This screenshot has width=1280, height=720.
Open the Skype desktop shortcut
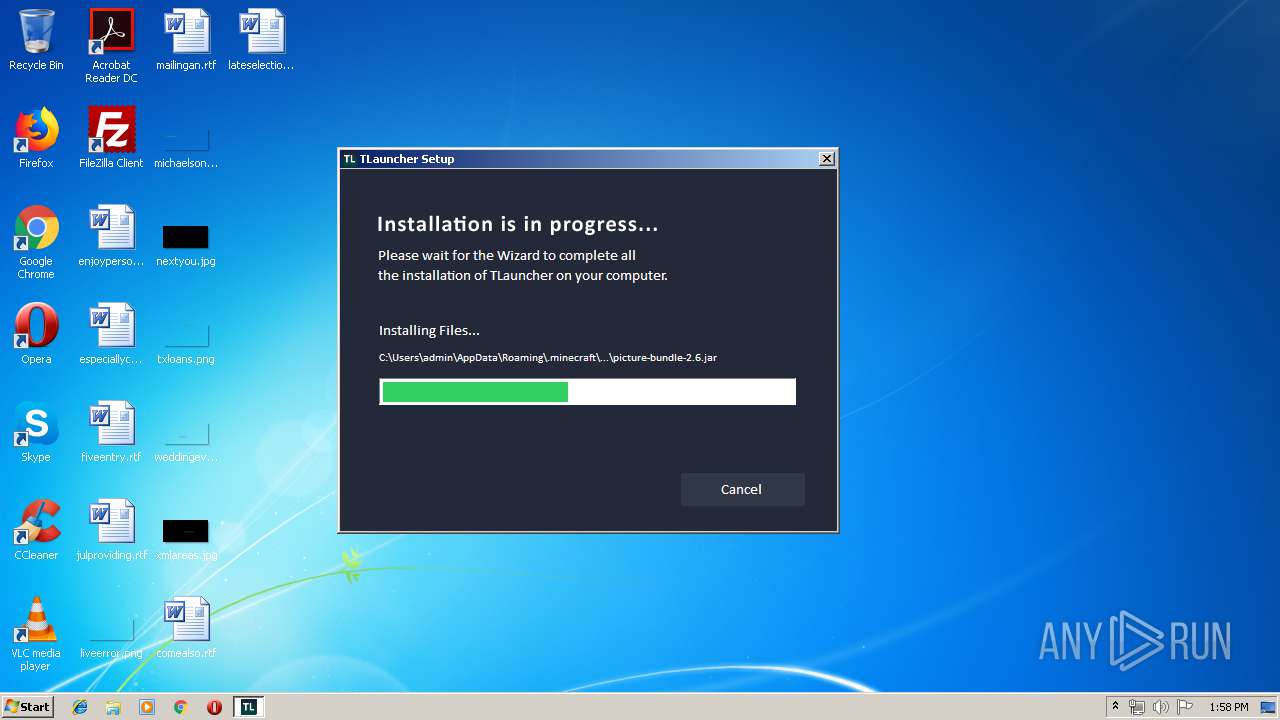click(x=36, y=433)
